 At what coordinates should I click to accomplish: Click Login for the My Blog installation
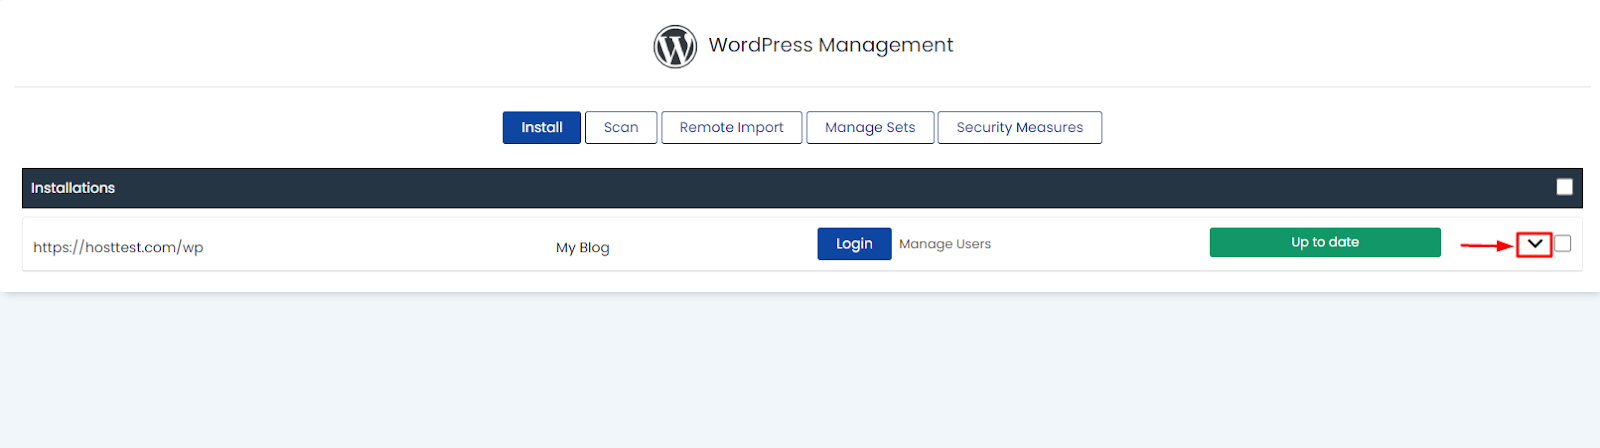click(854, 244)
